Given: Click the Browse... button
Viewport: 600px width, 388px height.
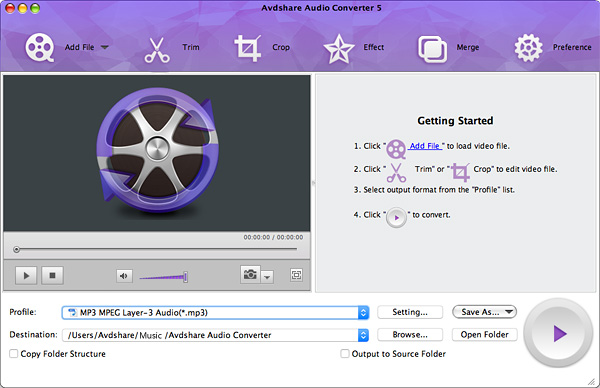Looking at the screenshot, I should tap(410, 335).
